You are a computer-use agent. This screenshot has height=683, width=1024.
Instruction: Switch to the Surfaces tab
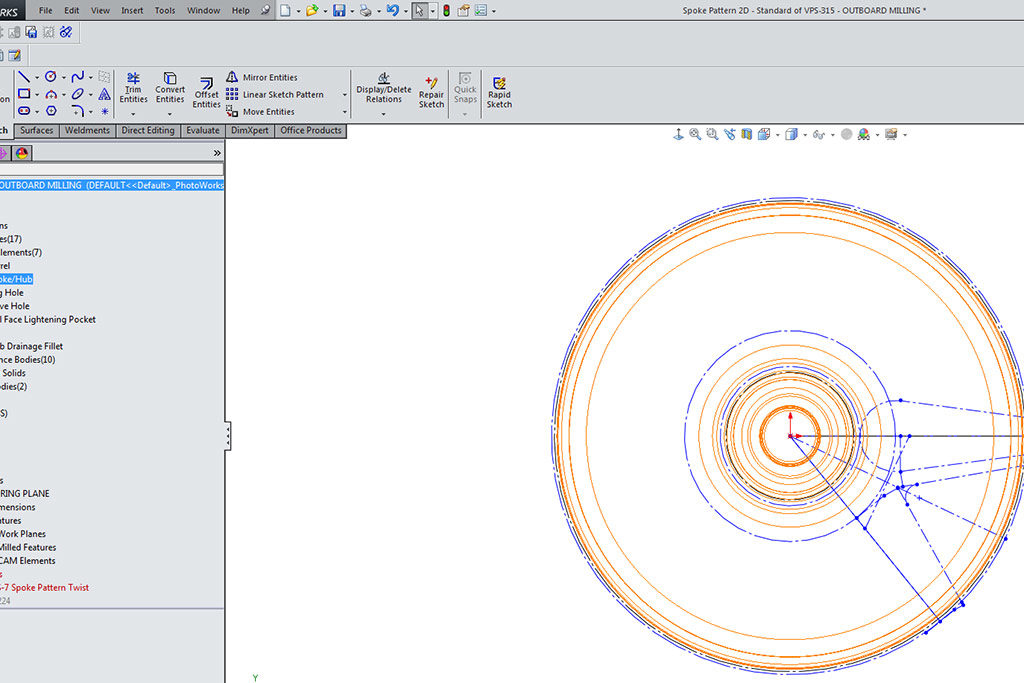(x=37, y=131)
